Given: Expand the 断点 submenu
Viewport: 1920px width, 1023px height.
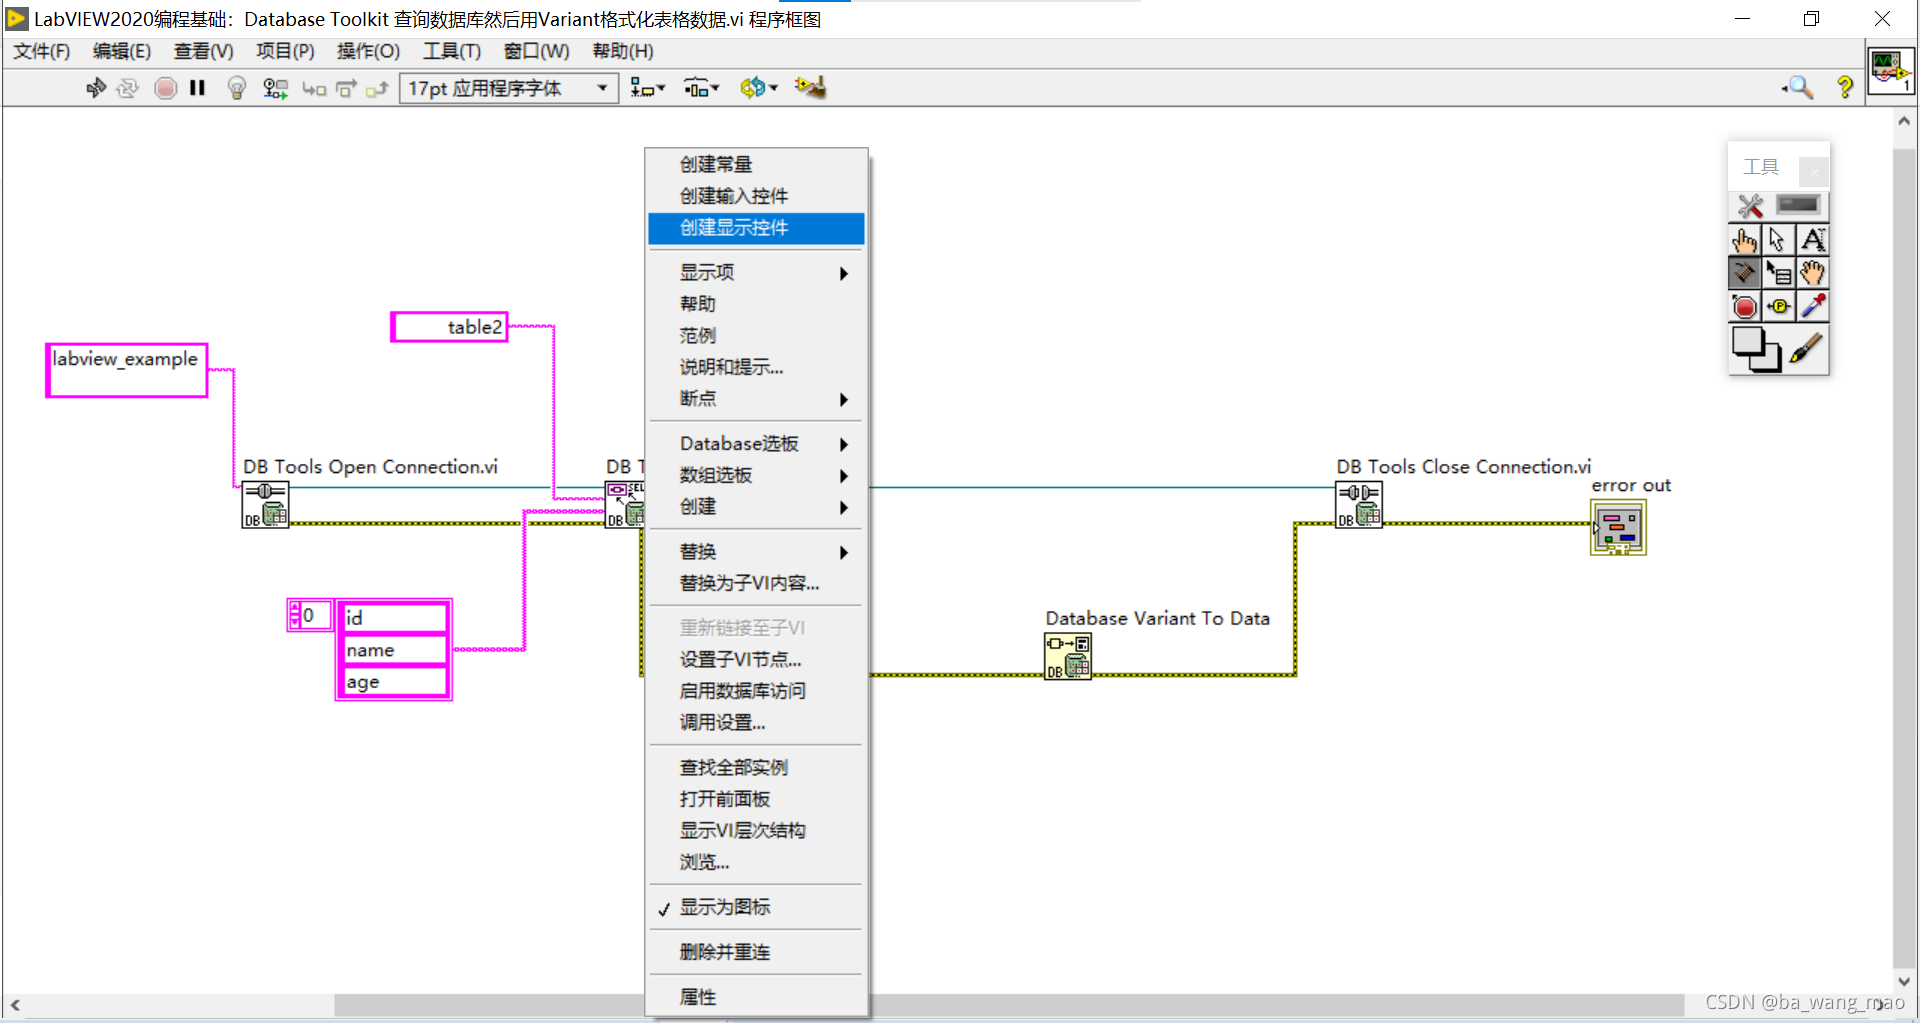Looking at the screenshot, I should coord(756,399).
